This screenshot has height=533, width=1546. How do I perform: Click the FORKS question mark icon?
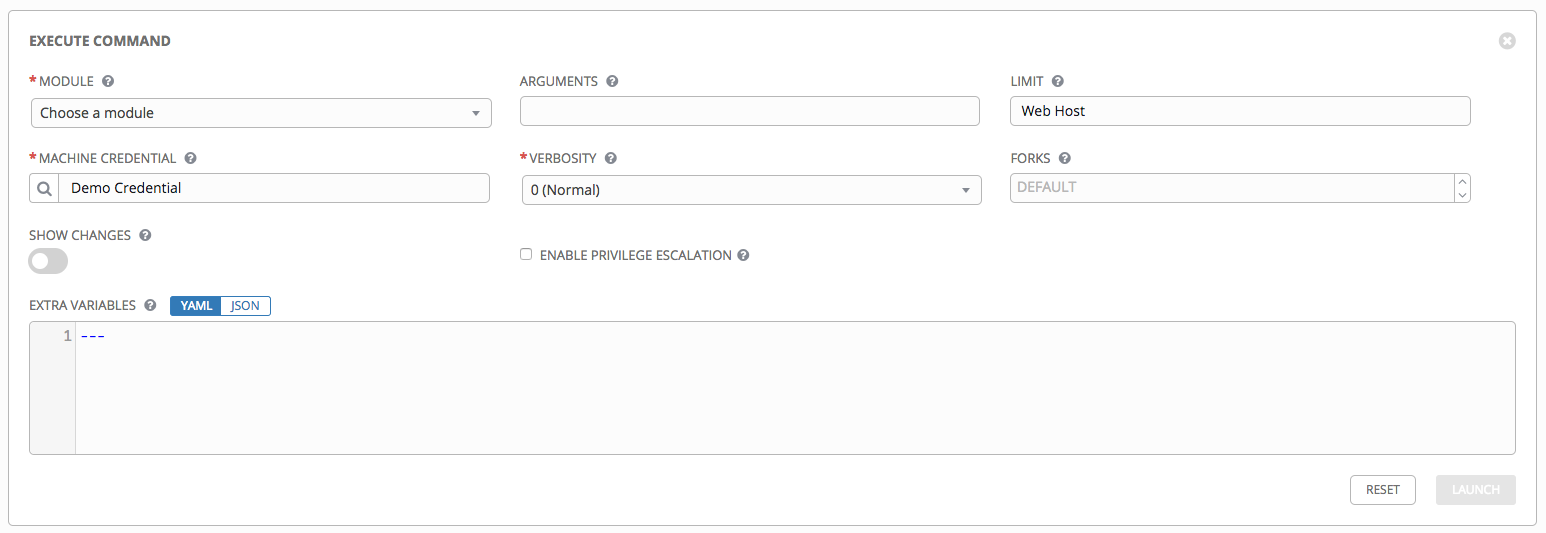point(1064,158)
